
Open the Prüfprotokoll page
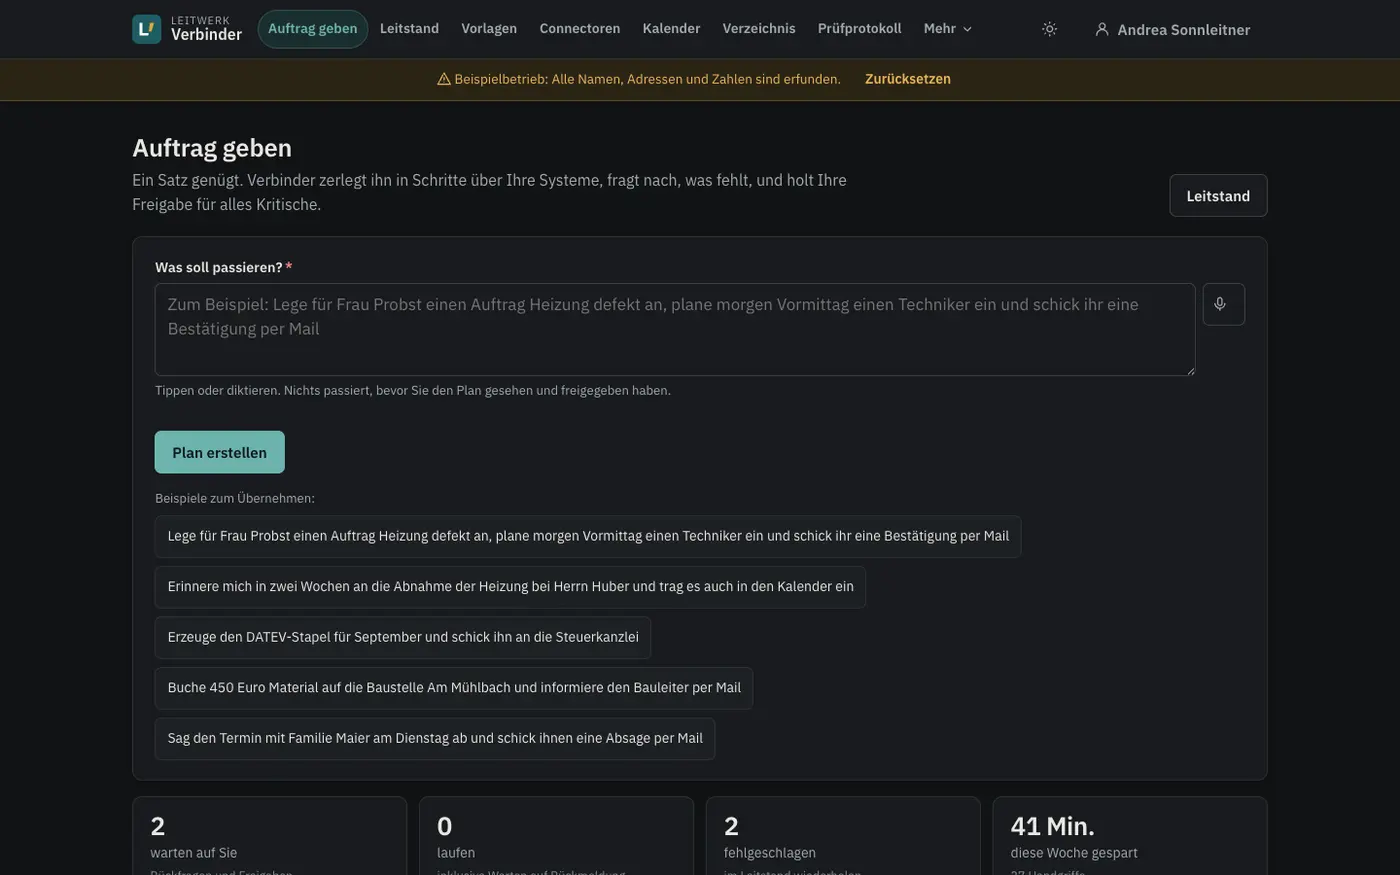(x=859, y=29)
